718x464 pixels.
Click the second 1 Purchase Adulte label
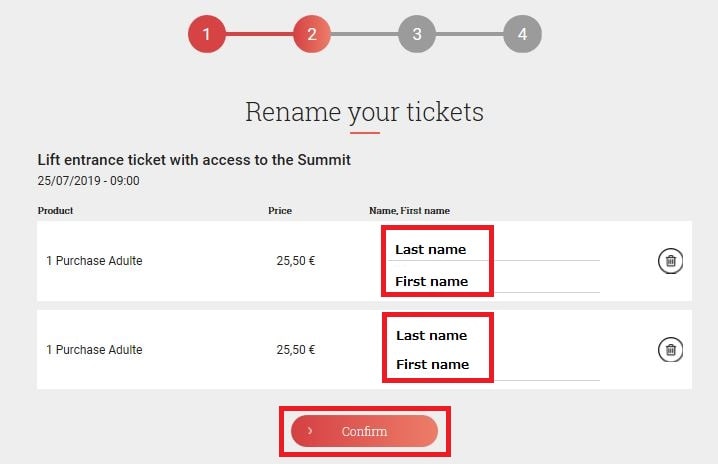[94, 349]
